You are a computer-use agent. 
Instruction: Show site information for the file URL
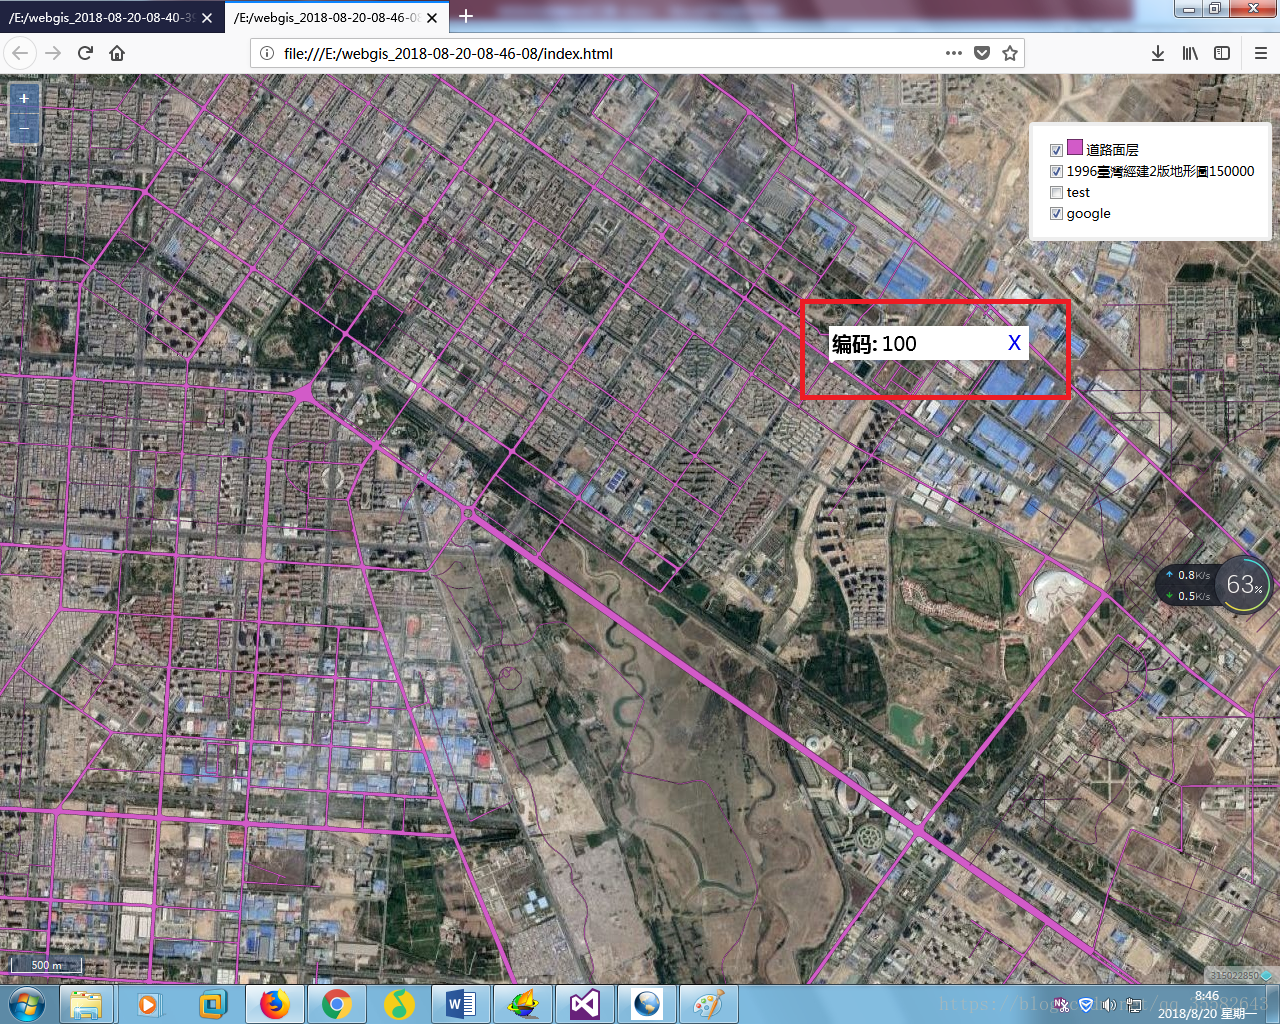tap(267, 53)
